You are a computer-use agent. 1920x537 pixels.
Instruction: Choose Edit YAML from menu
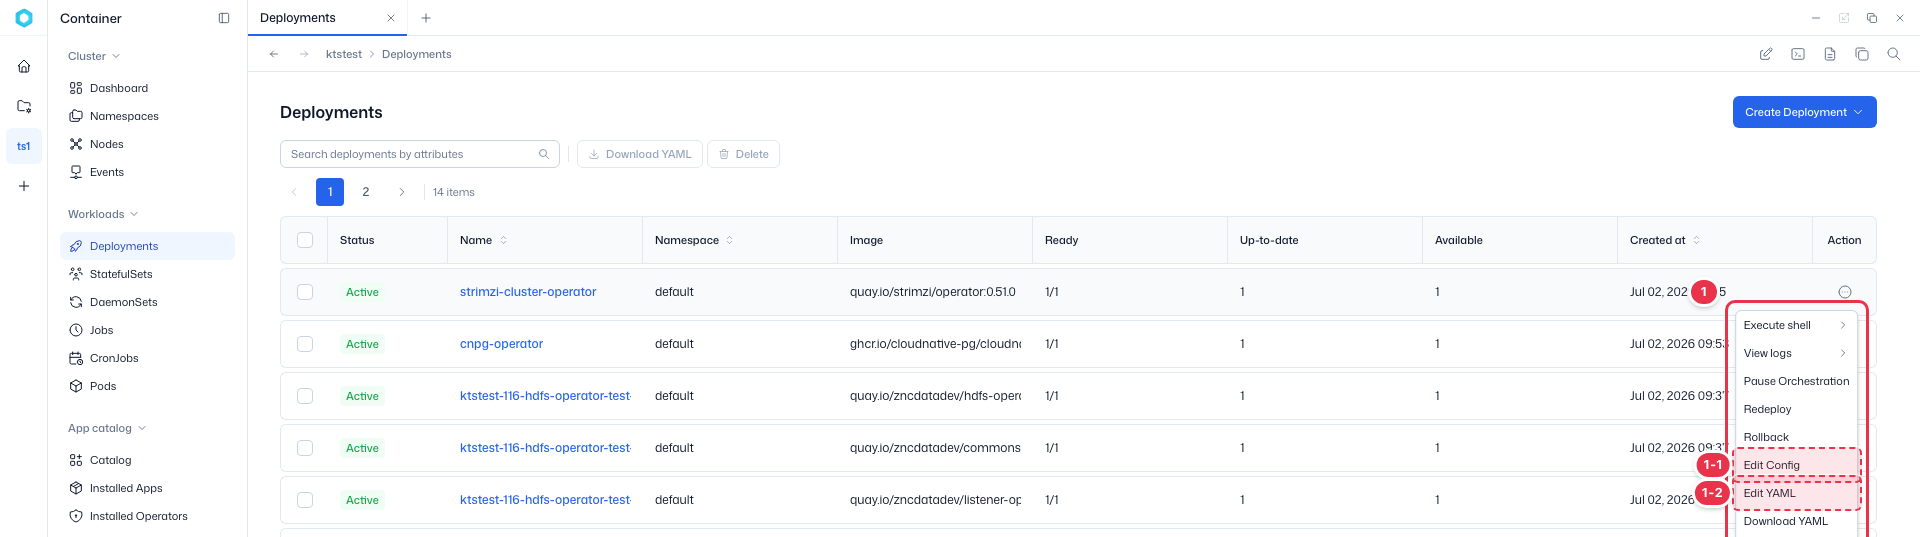coord(1796,493)
